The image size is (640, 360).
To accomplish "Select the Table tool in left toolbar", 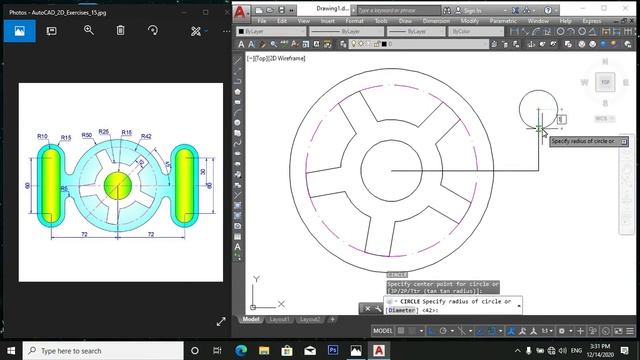I will 238,236.
